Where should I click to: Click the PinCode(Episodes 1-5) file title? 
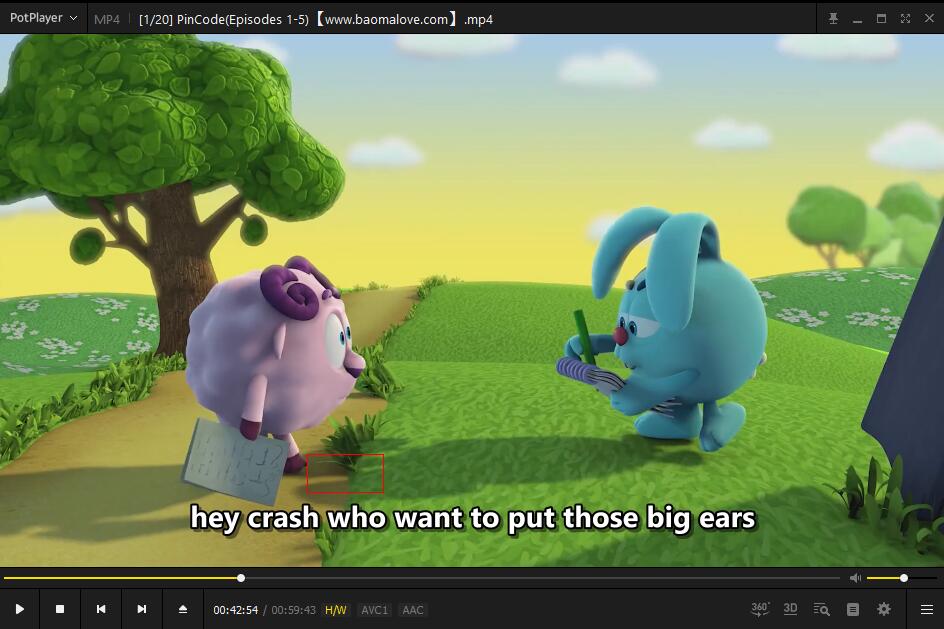pos(315,19)
